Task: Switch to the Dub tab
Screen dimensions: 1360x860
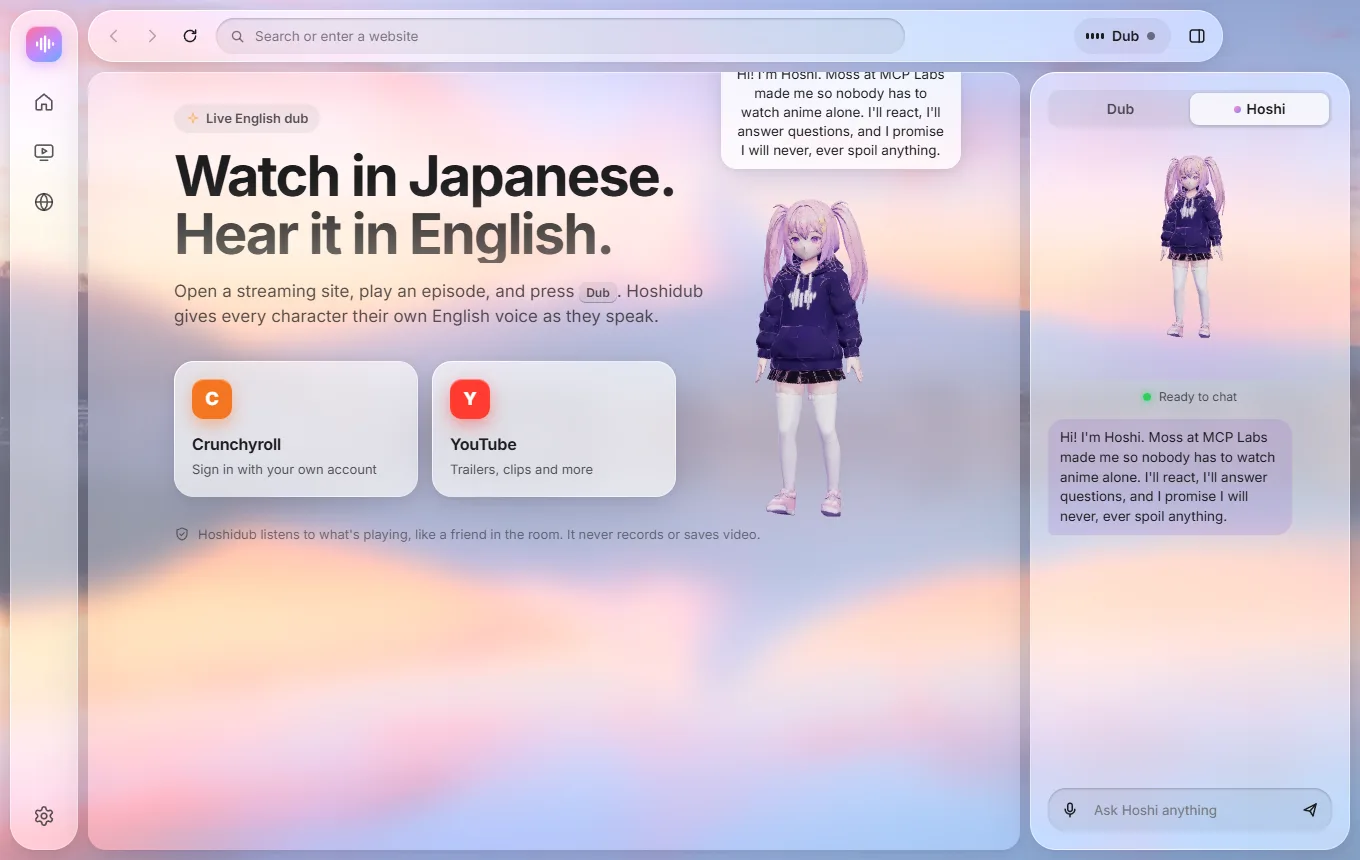Action: tap(1120, 109)
